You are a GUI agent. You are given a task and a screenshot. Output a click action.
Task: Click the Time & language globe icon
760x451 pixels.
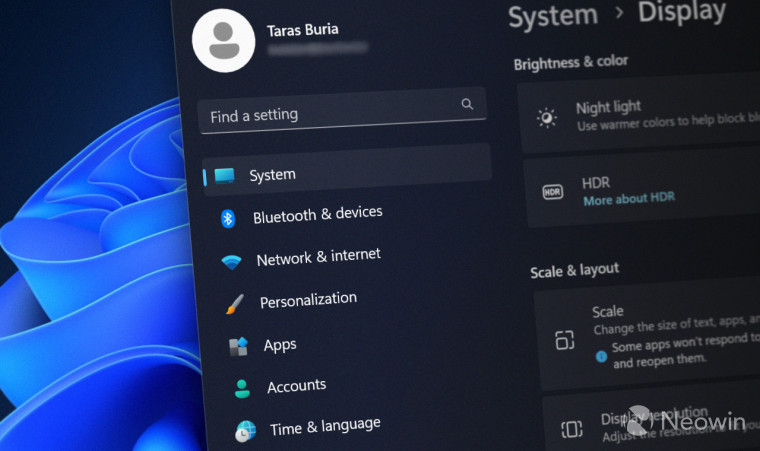[x=246, y=431]
